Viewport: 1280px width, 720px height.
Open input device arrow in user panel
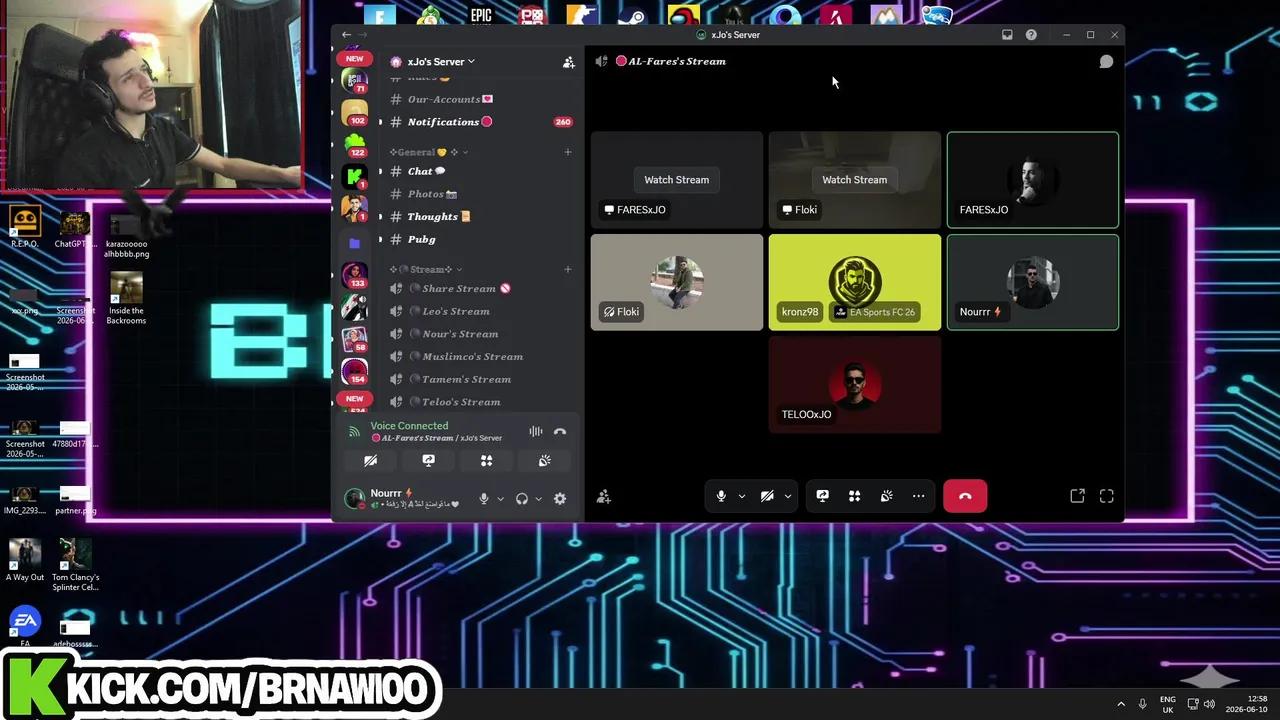tap(500, 499)
